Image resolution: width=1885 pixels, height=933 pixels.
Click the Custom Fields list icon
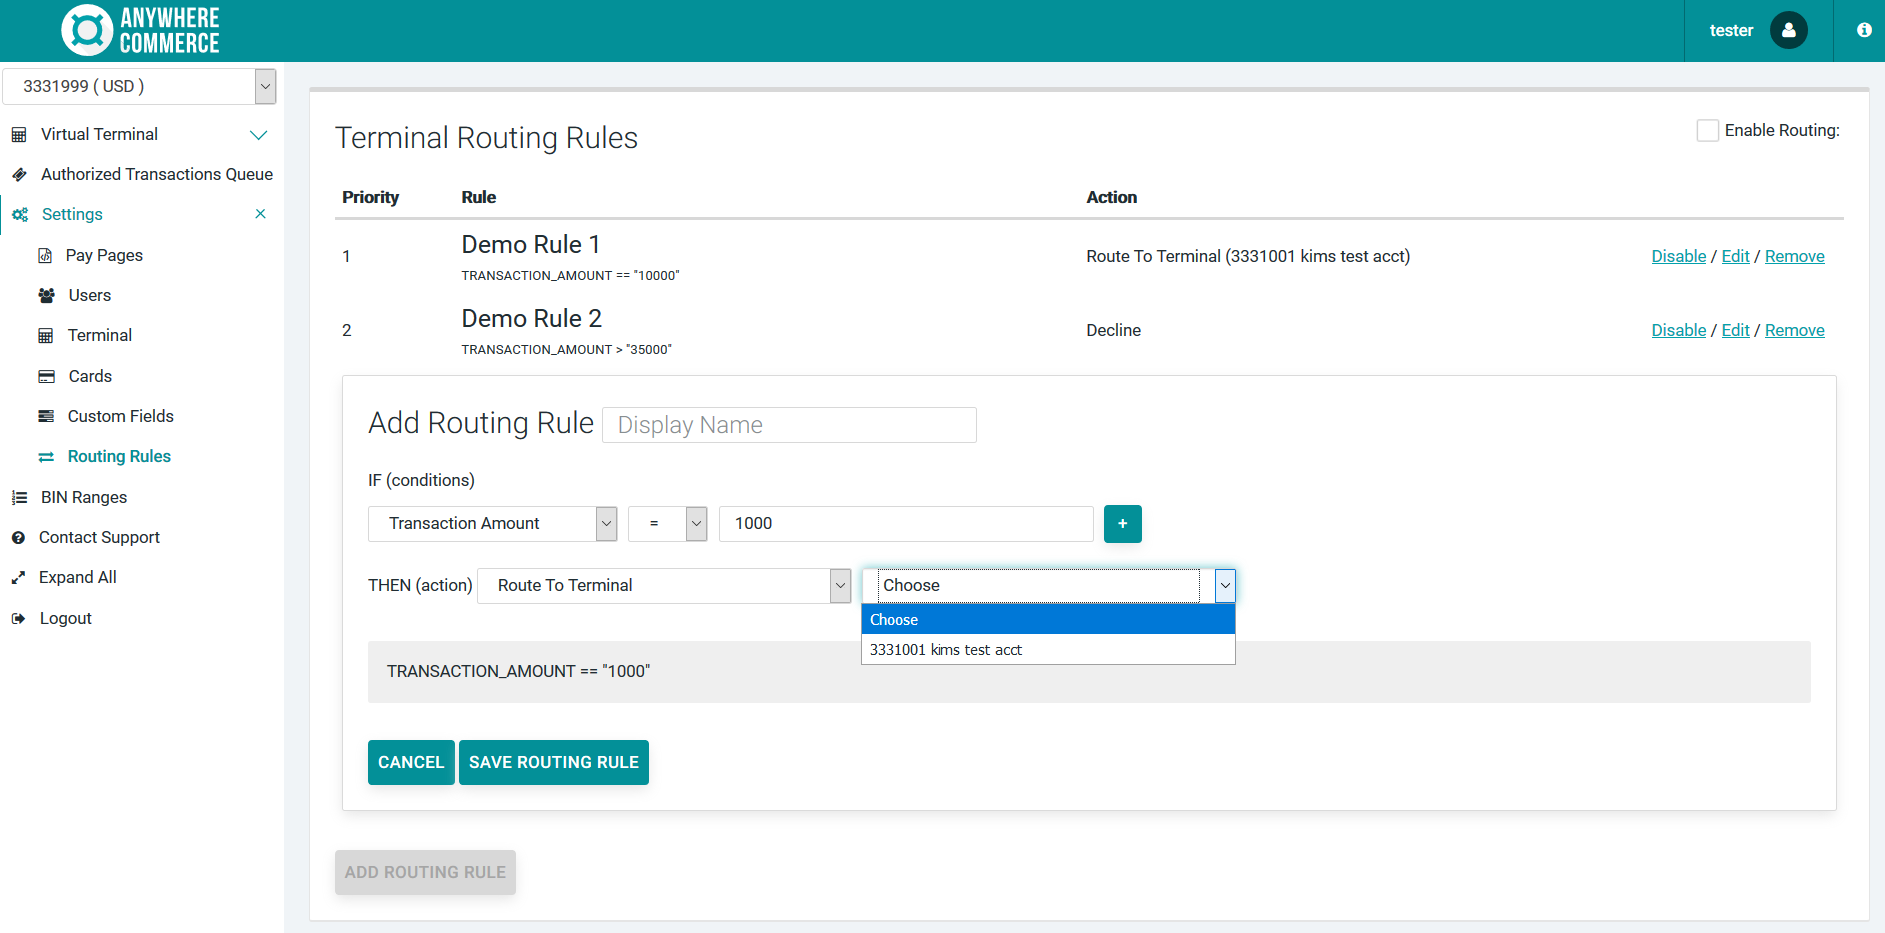click(x=46, y=417)
